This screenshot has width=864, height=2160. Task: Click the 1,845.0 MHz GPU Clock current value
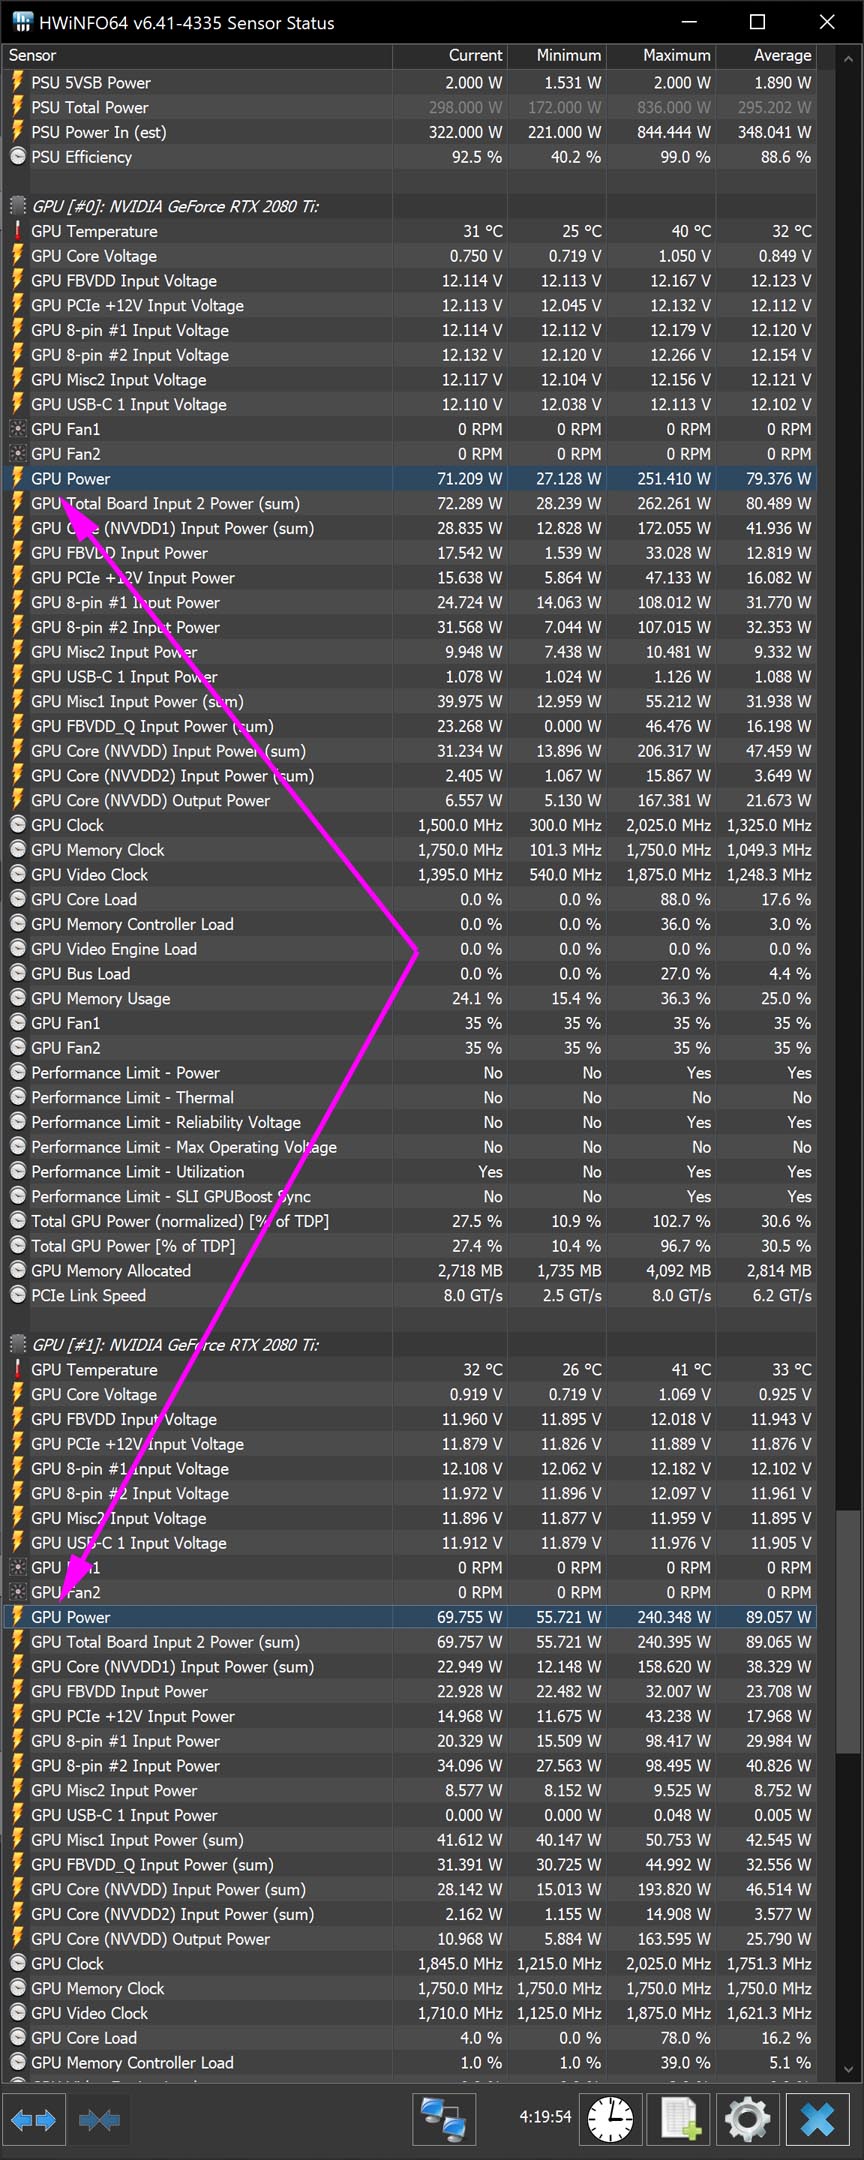460,1963
